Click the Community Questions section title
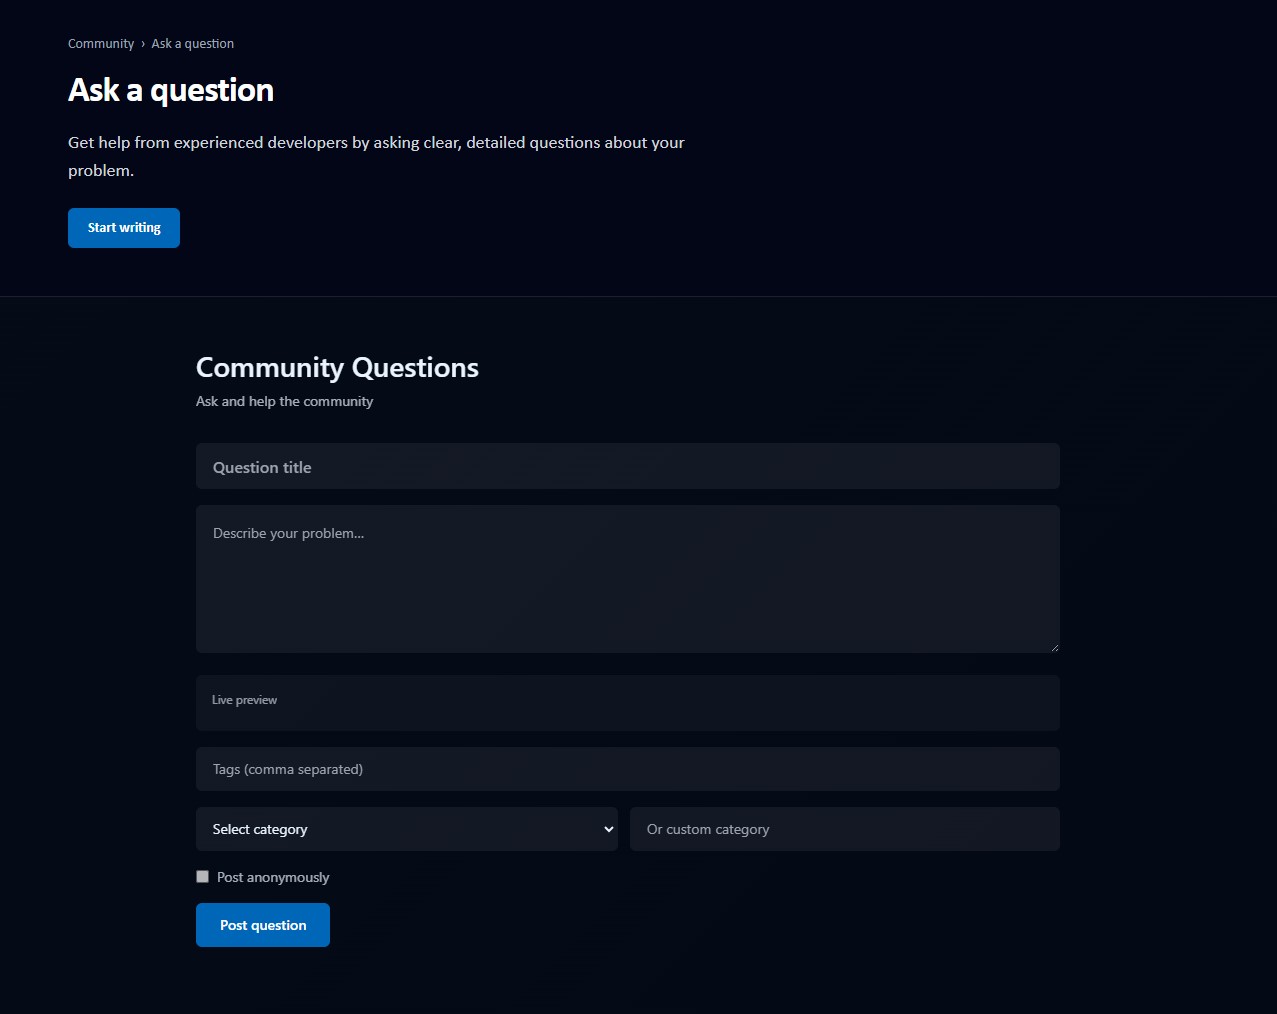 pyautogui.click(x=337, y=367)
